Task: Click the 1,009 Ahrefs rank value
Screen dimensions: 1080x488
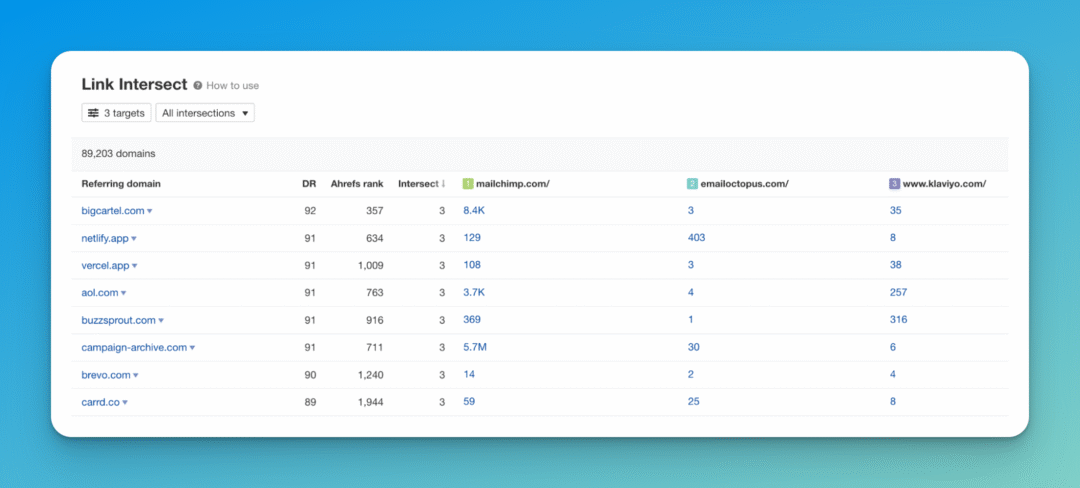Action: point(371,265)
